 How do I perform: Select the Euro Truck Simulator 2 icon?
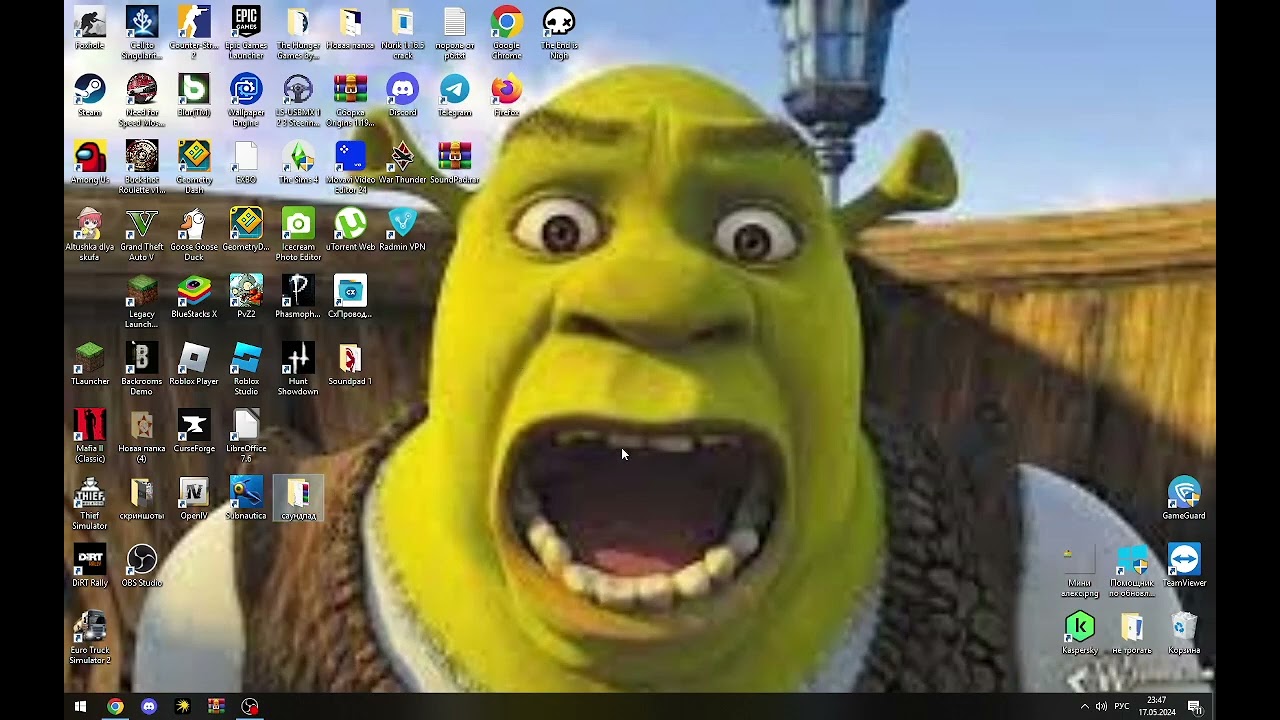90,638
